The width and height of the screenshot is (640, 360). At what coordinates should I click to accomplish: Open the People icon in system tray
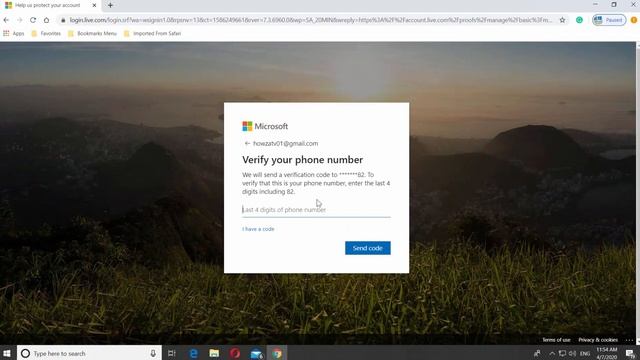(x=537, y=353)
